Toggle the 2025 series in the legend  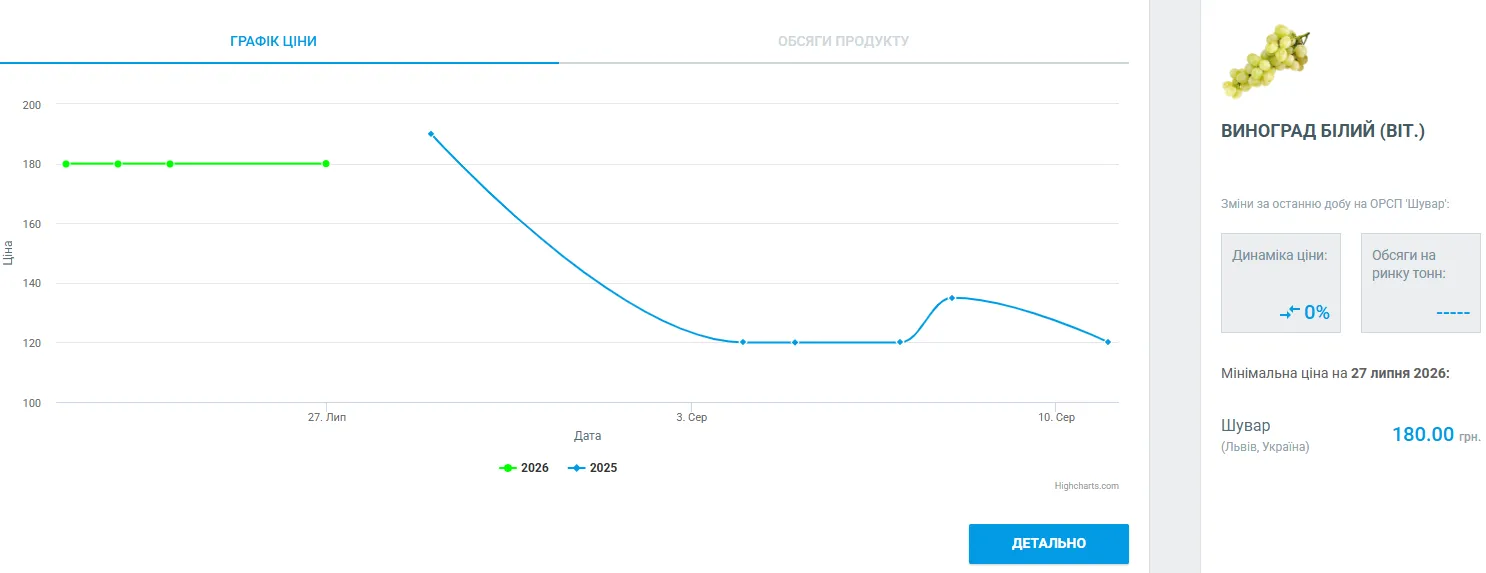coord(593,468)
